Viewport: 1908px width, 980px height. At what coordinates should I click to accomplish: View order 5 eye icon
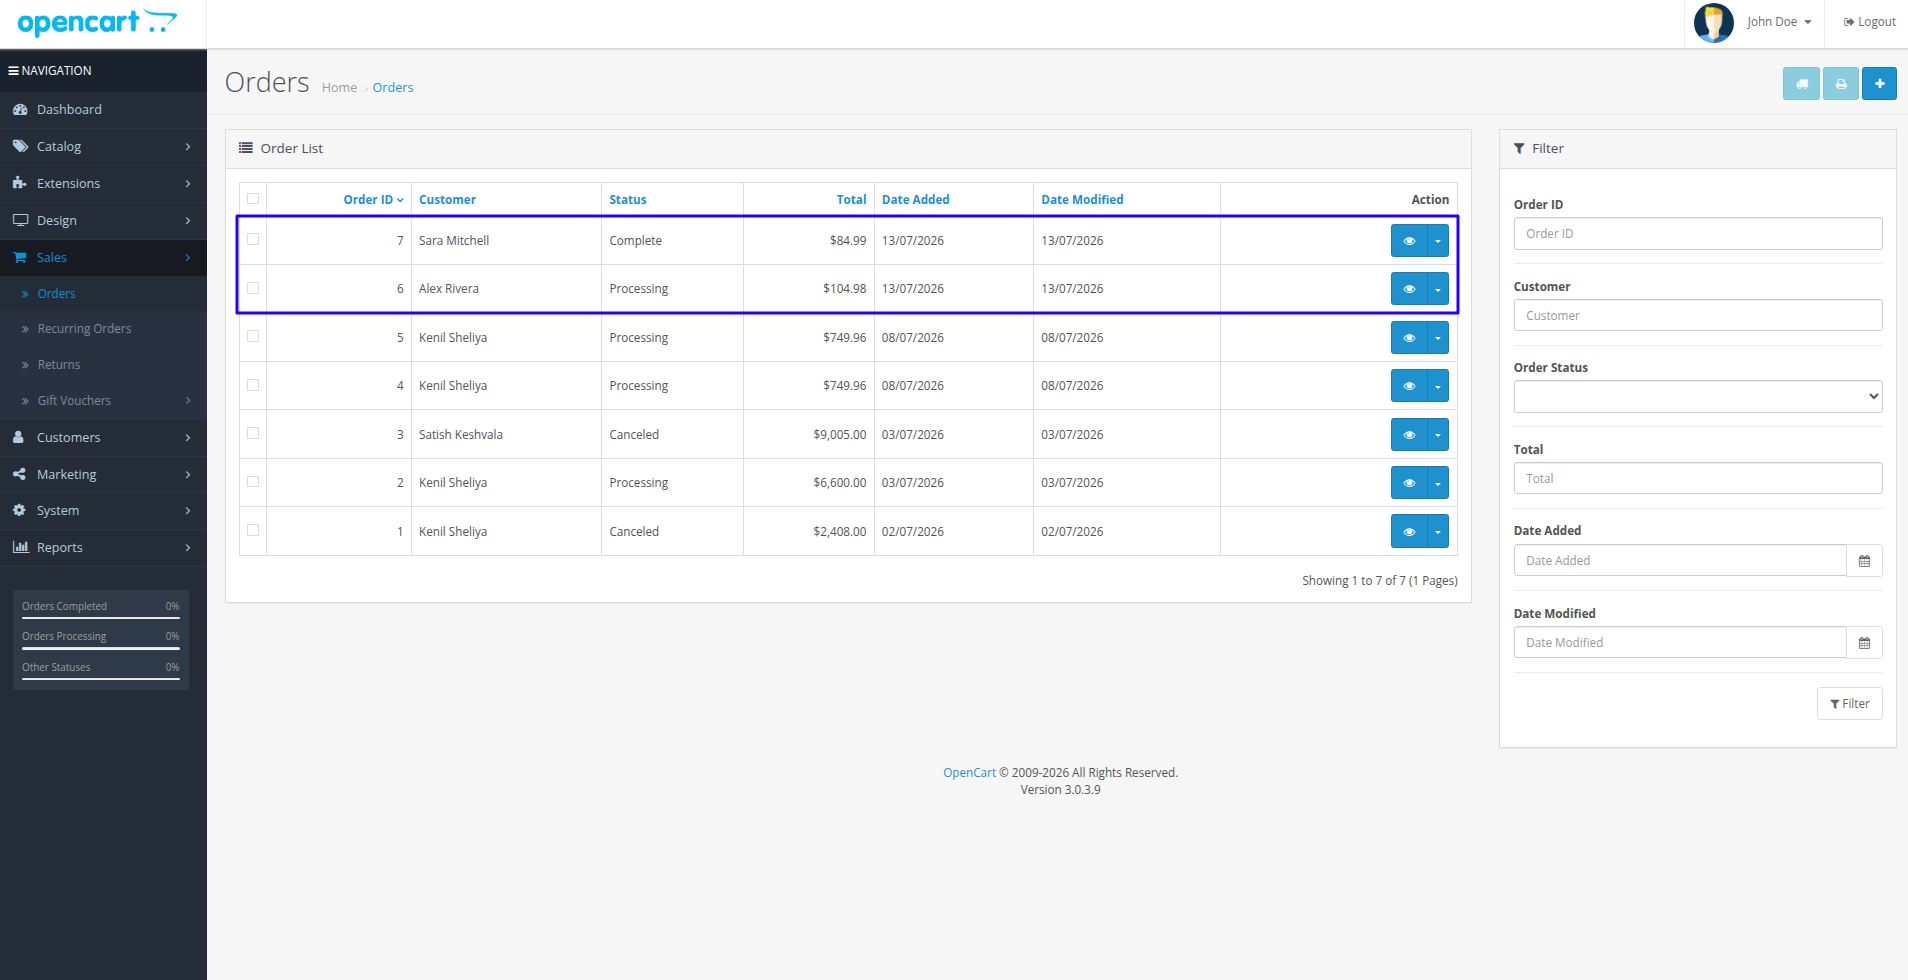pyautogui.click(x=1409, y=338)
